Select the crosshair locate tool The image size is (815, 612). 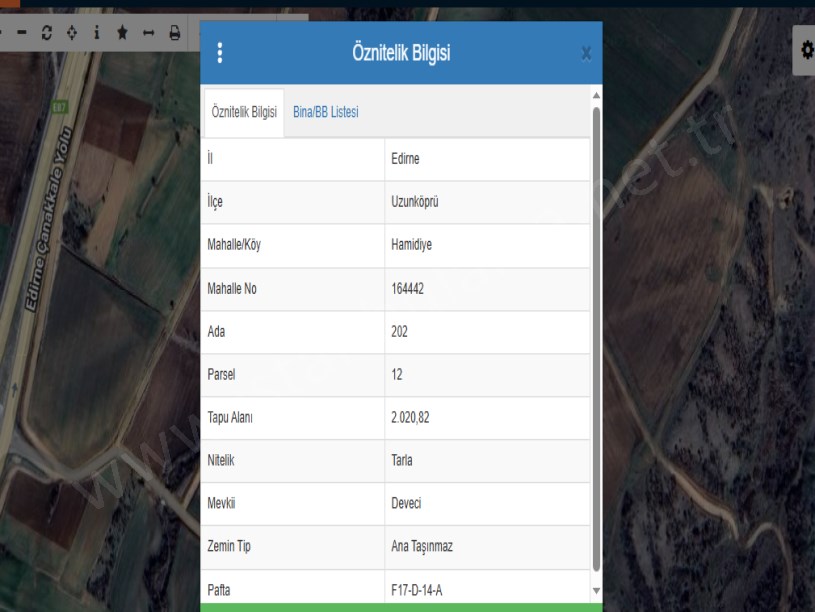[x=71, y=33]
